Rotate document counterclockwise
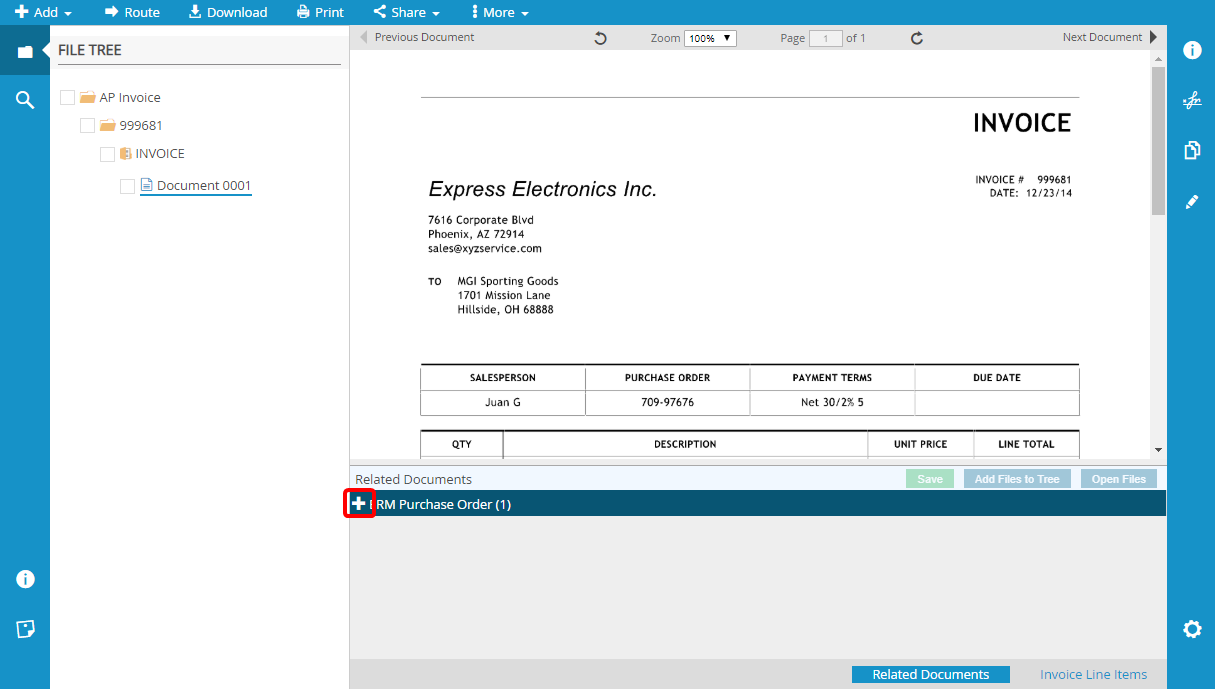The height and width of the screenshot is (689, 1215). [x=600, y=38]
